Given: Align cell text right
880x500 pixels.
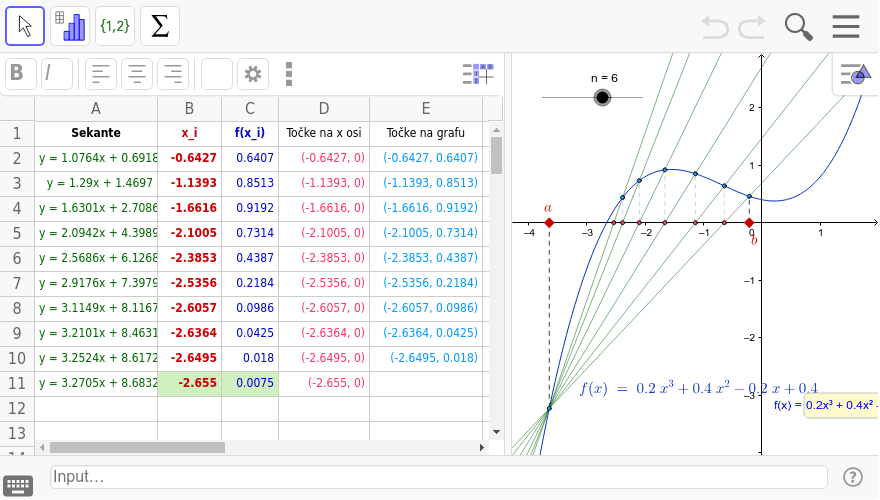Looking at the screenshot, I should [x=173, y=74].
